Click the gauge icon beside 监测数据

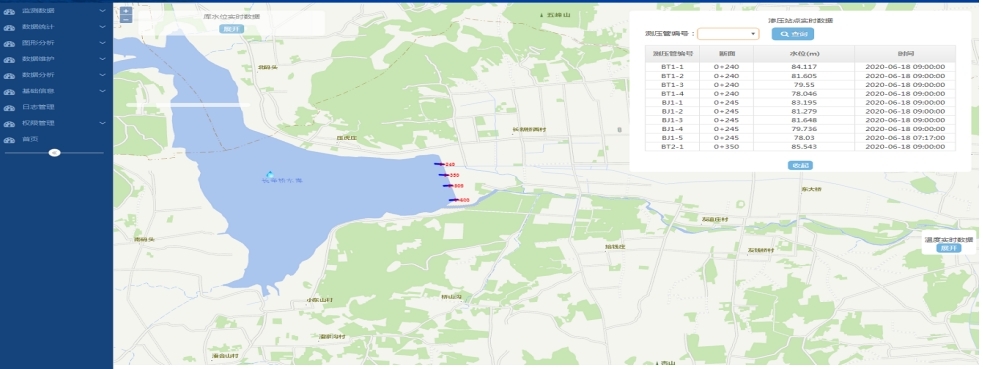click(x=9, y=11)
